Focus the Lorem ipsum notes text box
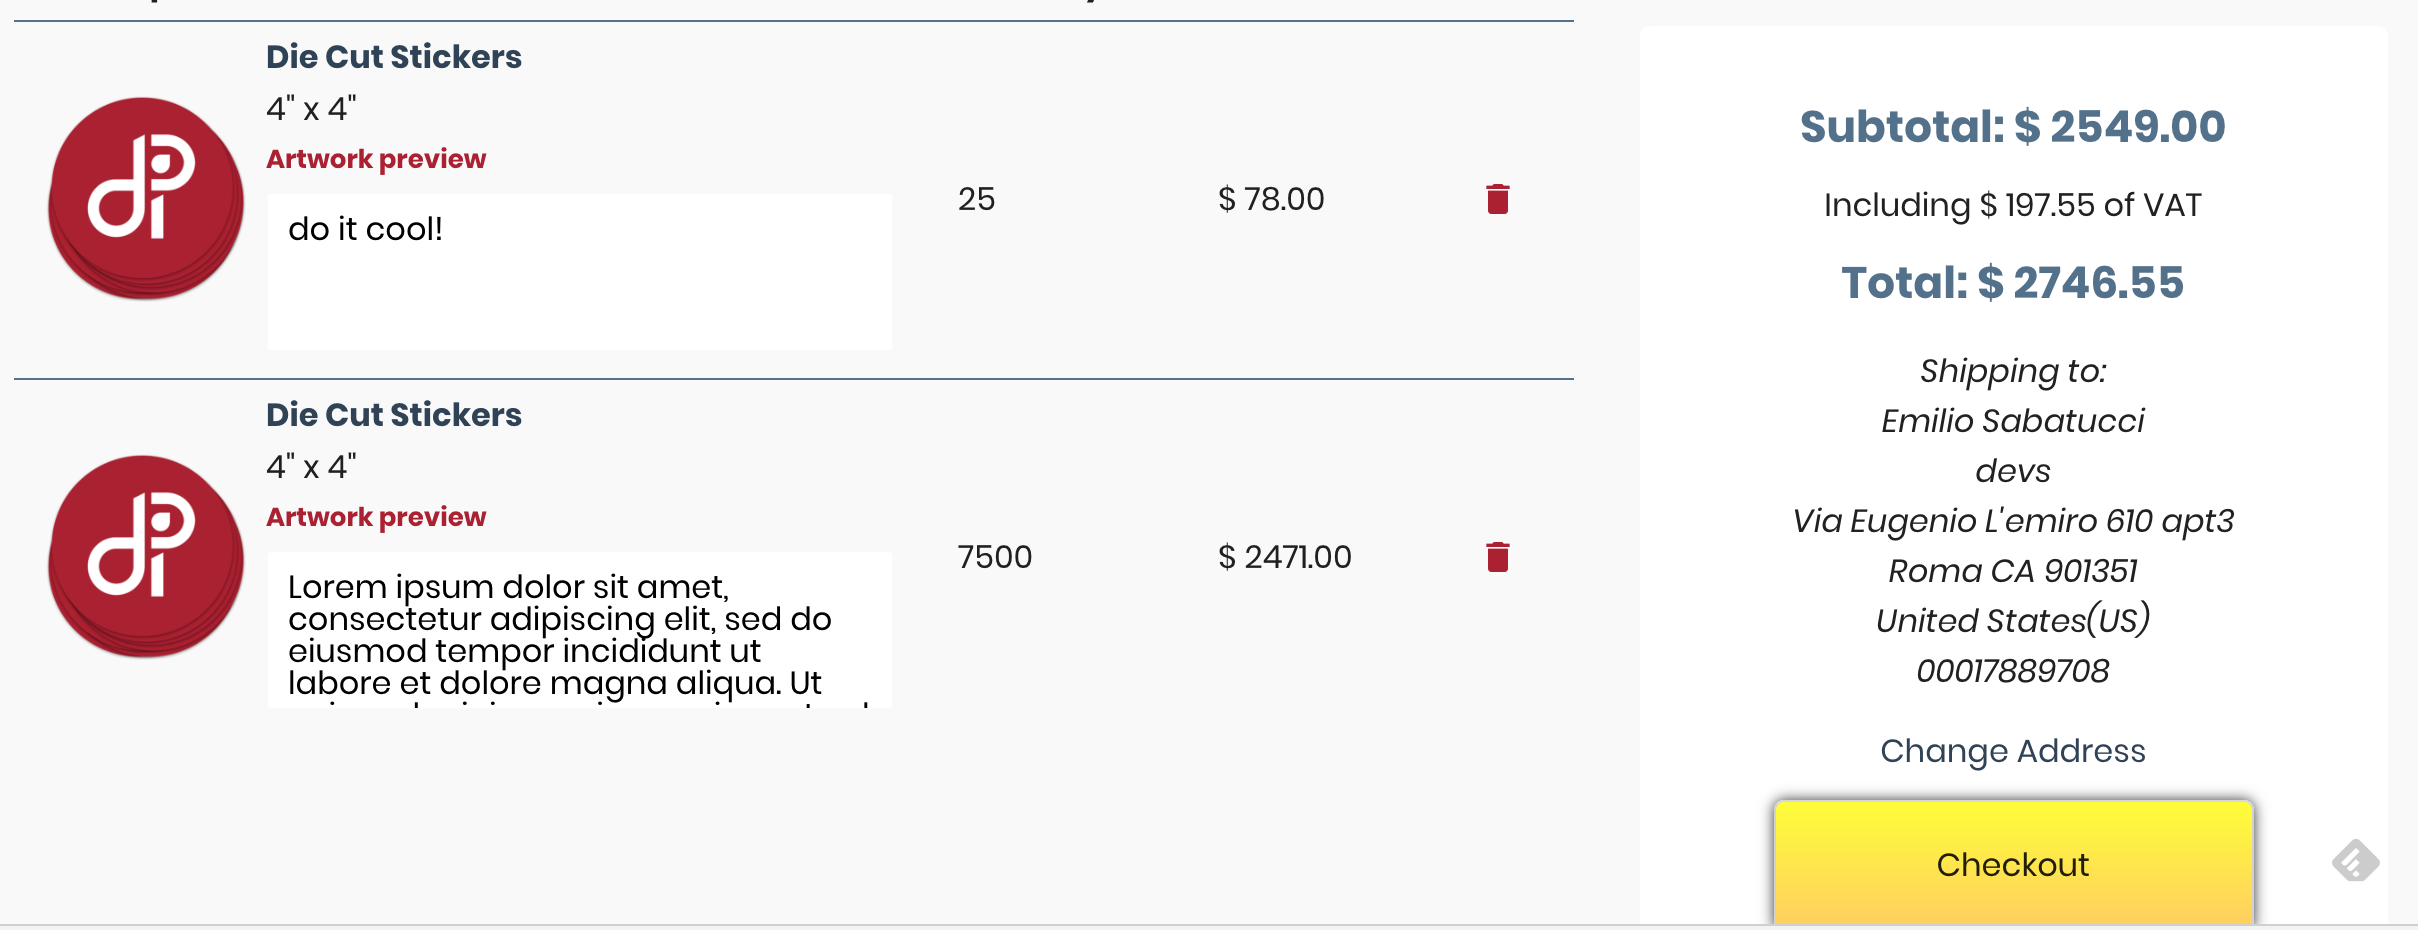The width and height of the screenshot is (2418, 930). tap(579, 630)
